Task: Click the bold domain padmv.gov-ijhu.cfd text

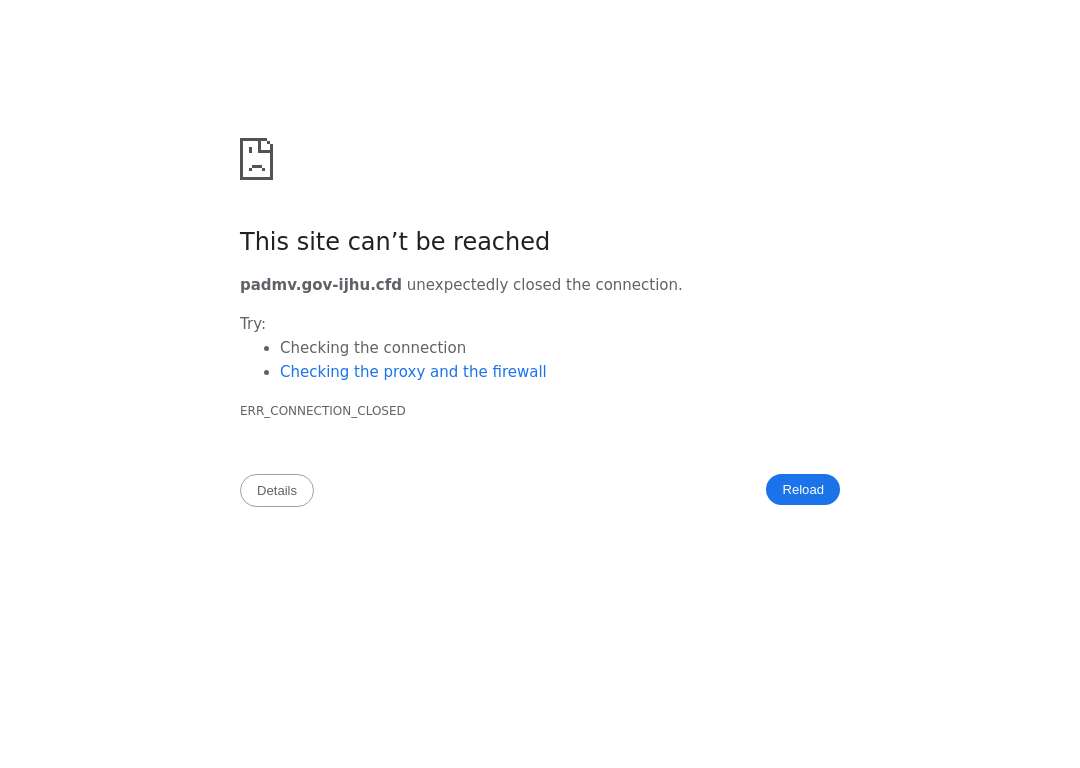Action: (x=320, y=285)
